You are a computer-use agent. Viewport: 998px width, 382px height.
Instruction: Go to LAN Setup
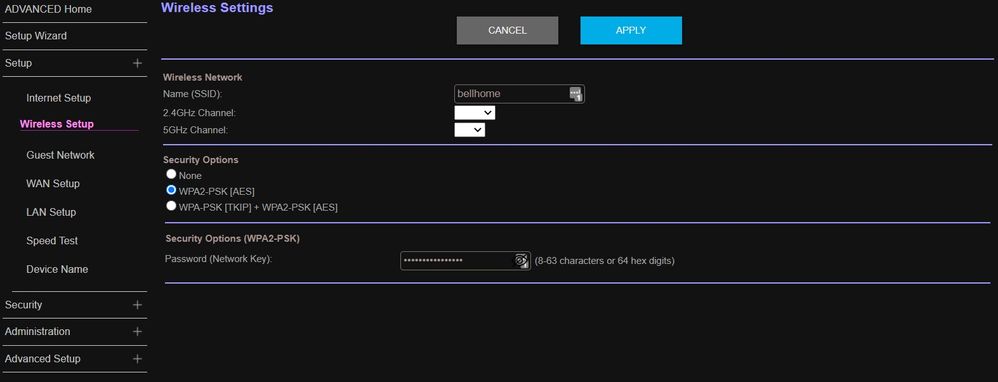51,212
